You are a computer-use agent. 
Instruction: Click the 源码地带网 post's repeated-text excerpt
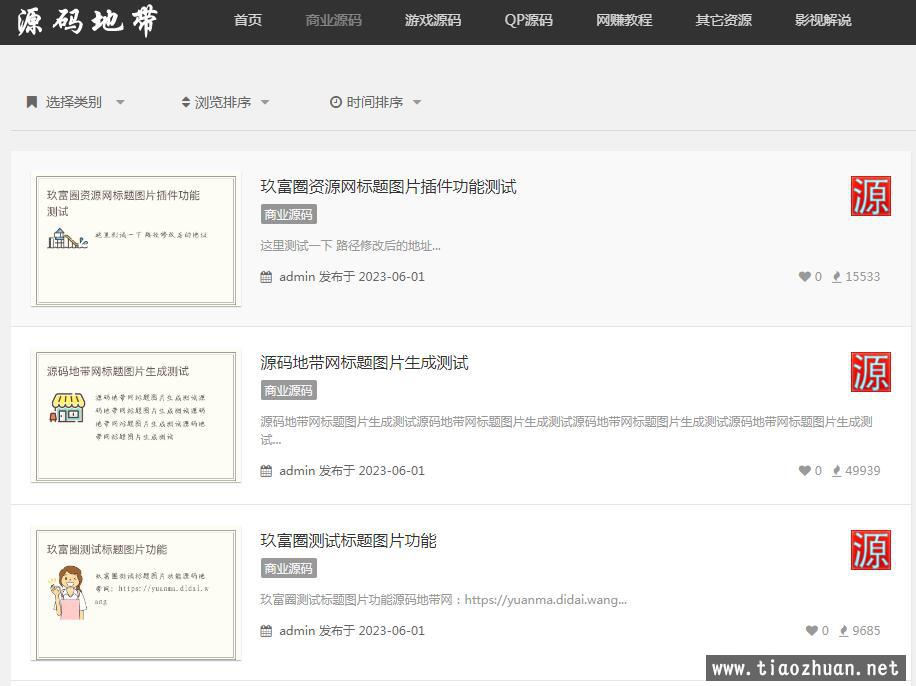click(x=566, y=431)
